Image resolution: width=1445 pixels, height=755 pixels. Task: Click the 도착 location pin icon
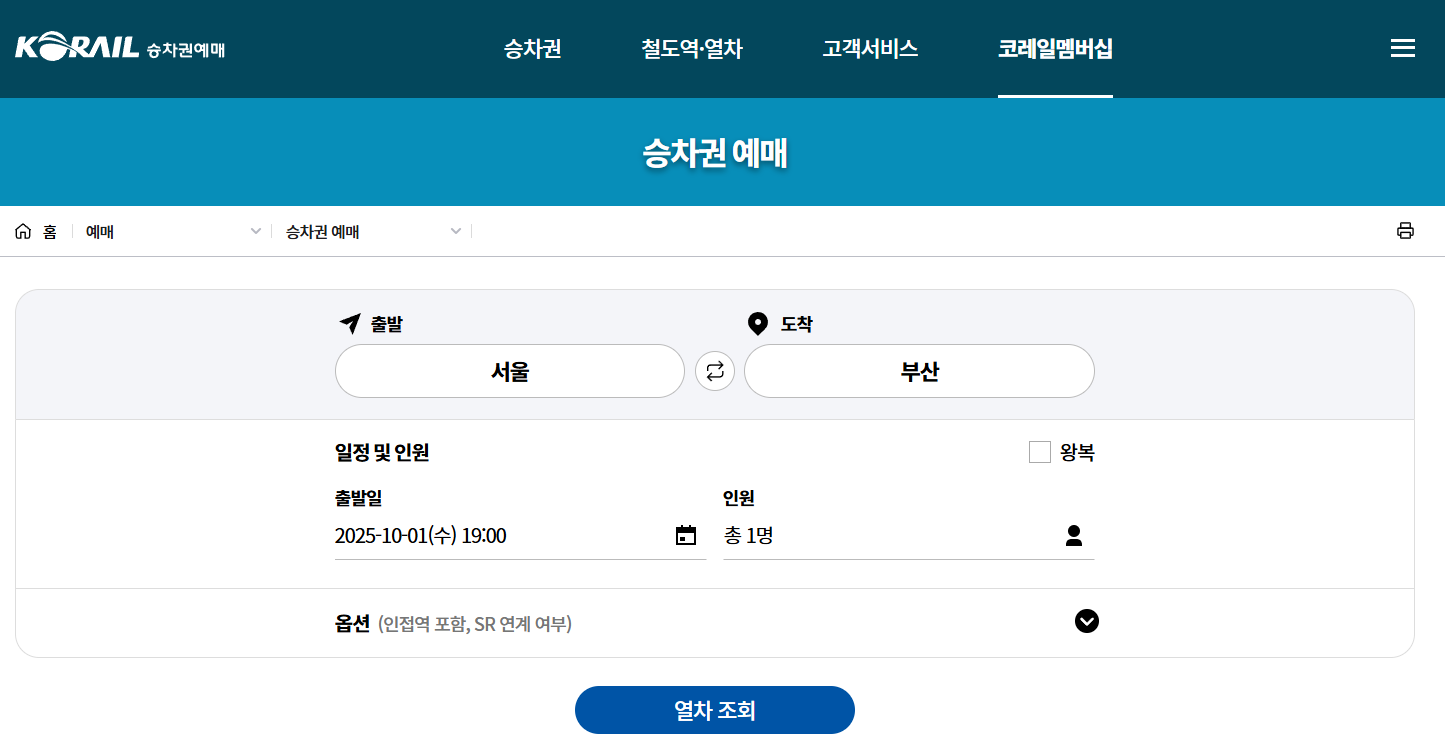(x=758, y=323)
